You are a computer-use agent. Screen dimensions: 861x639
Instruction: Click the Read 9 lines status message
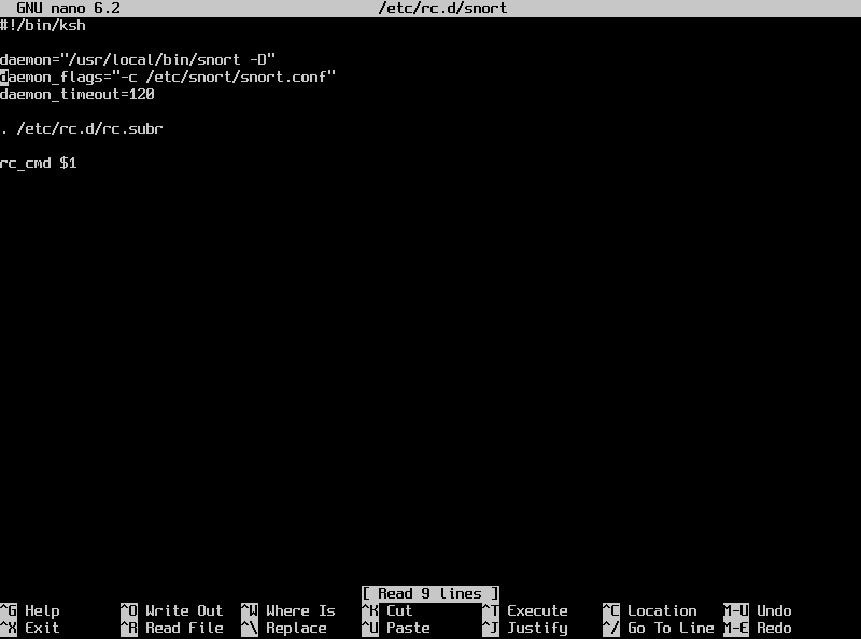pos(430,594)
